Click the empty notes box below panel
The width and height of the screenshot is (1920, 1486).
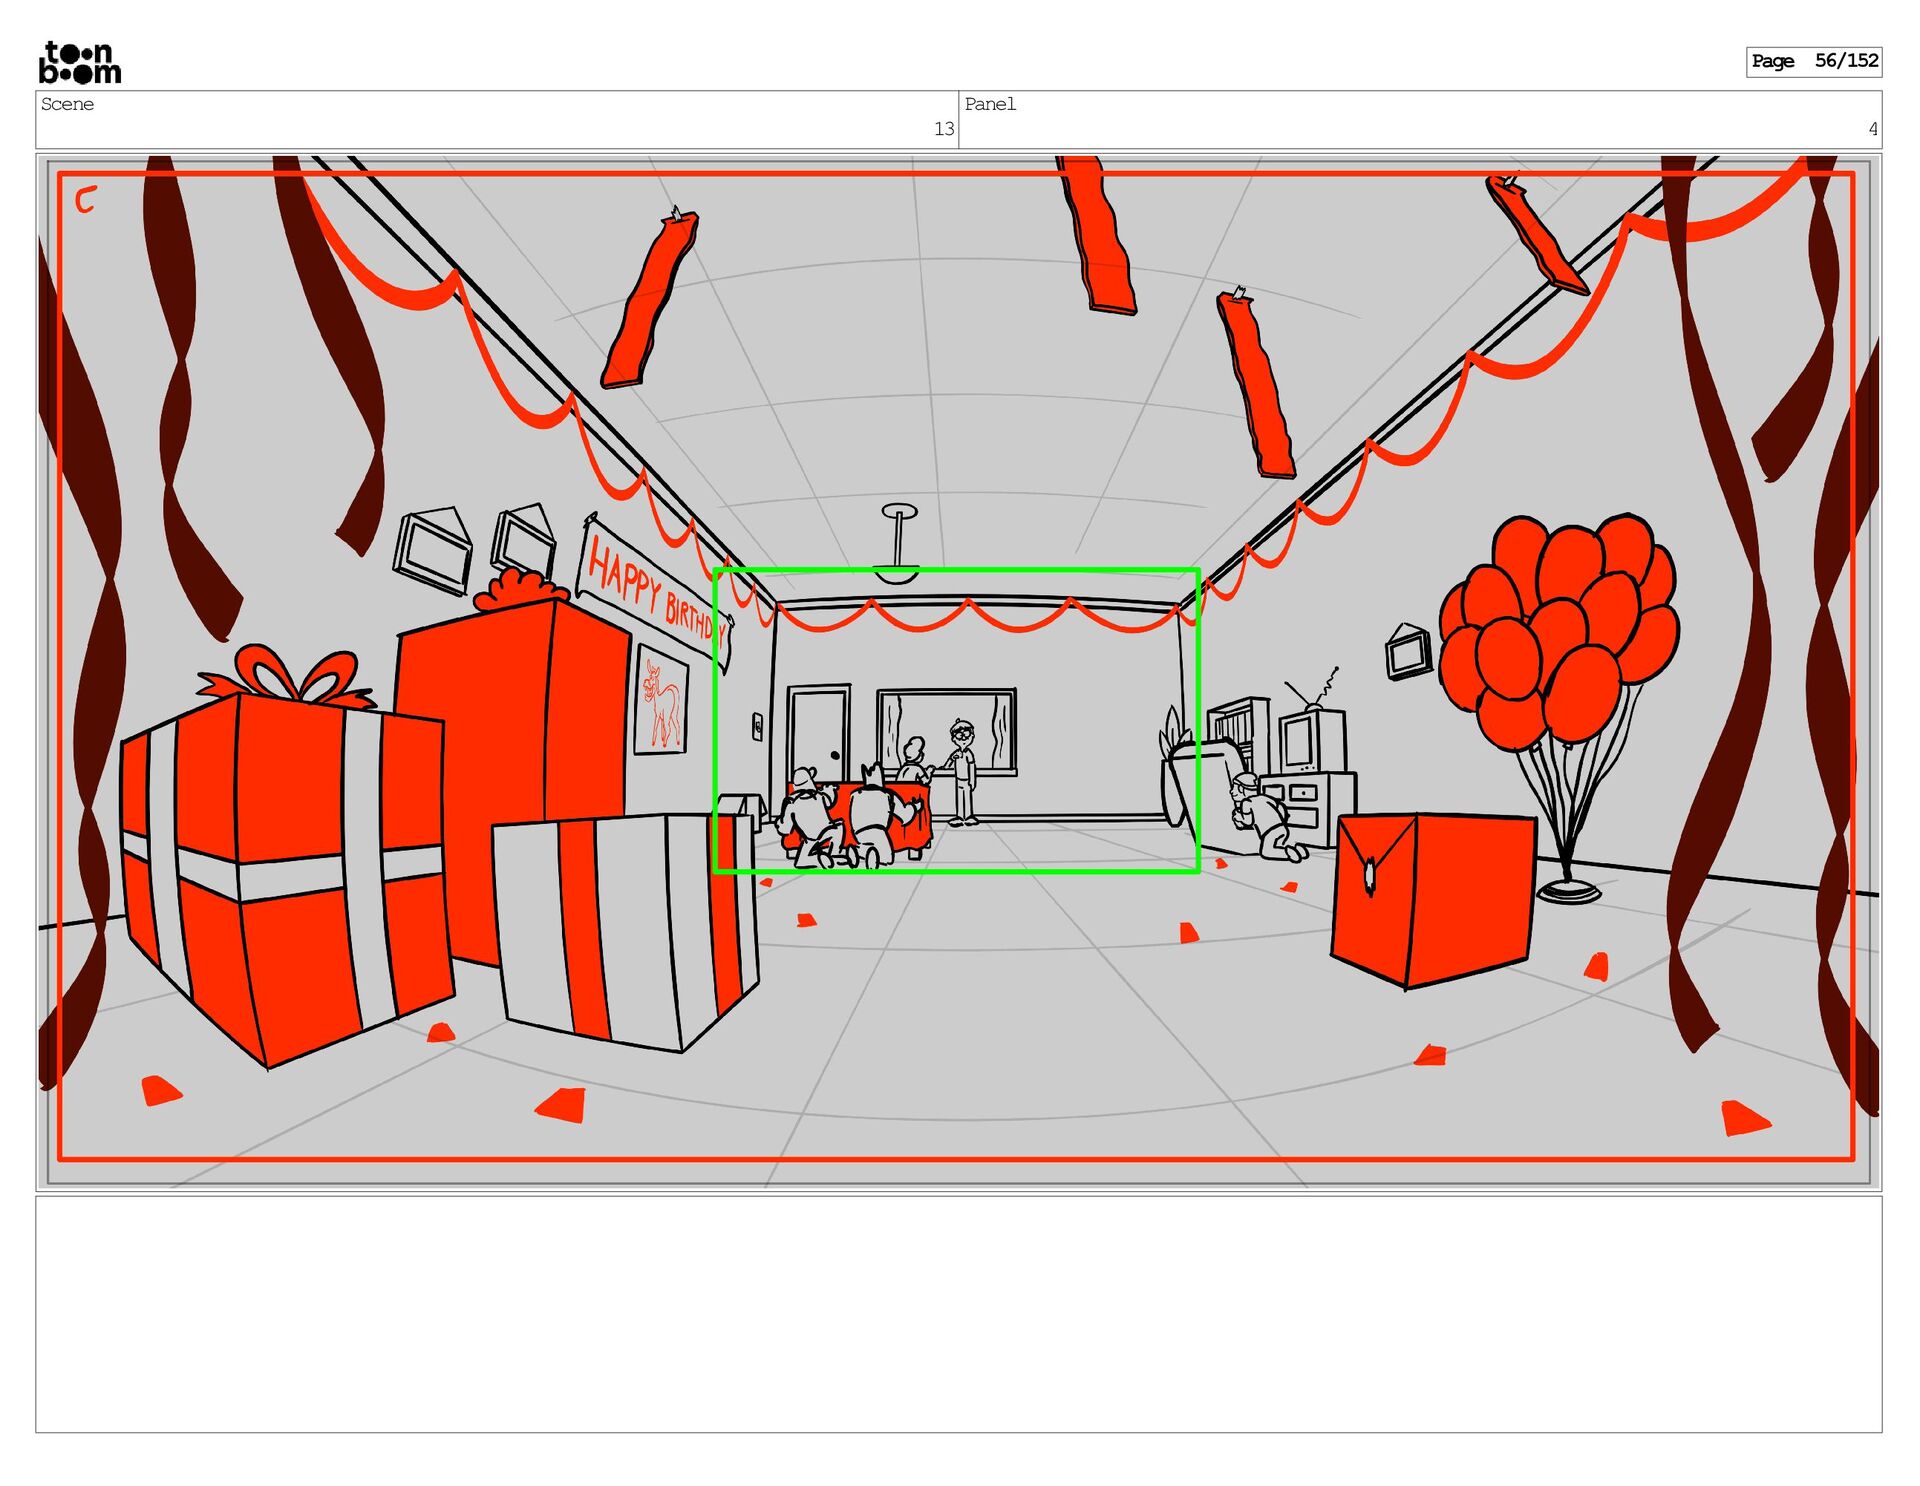[x=958, y=1313]
